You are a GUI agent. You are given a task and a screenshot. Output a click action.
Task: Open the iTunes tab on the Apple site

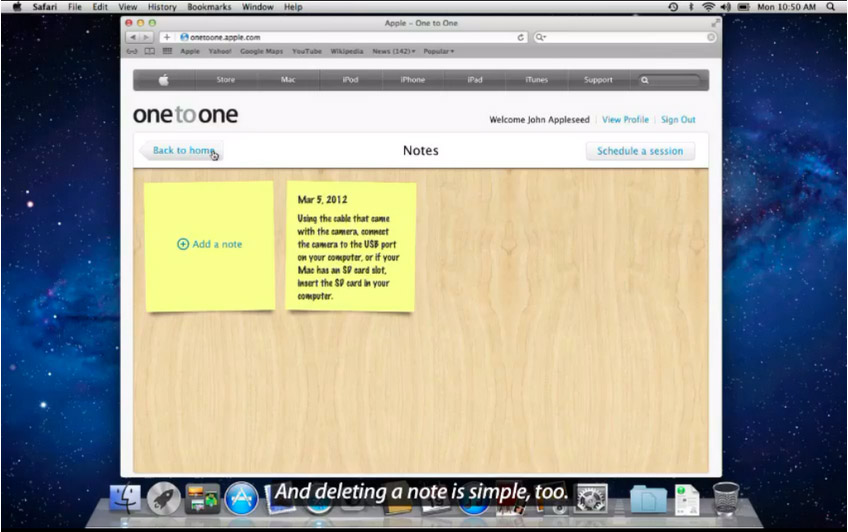(536, 80)
